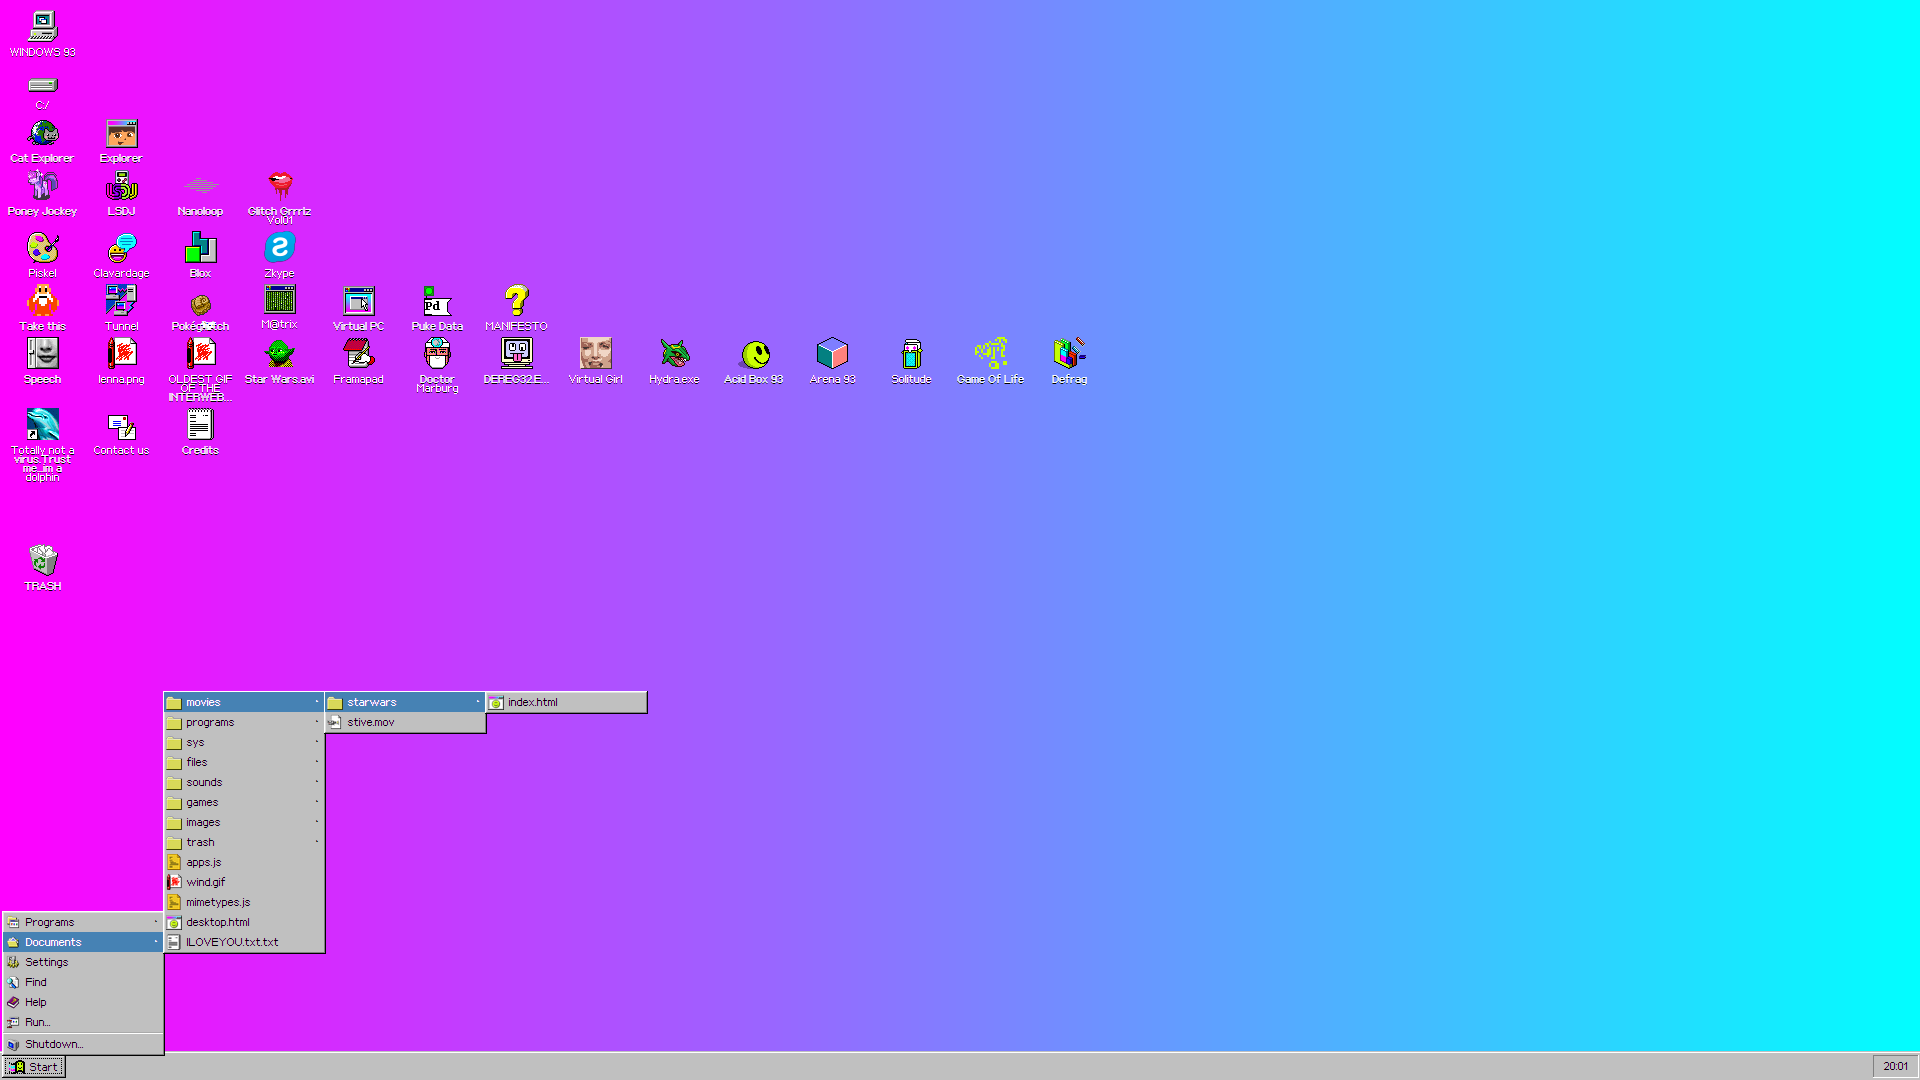This screenshot has height=1080, width=1920.
Task: Open the Cat Explorer desktop icon
Action: [x=42, y=135]
